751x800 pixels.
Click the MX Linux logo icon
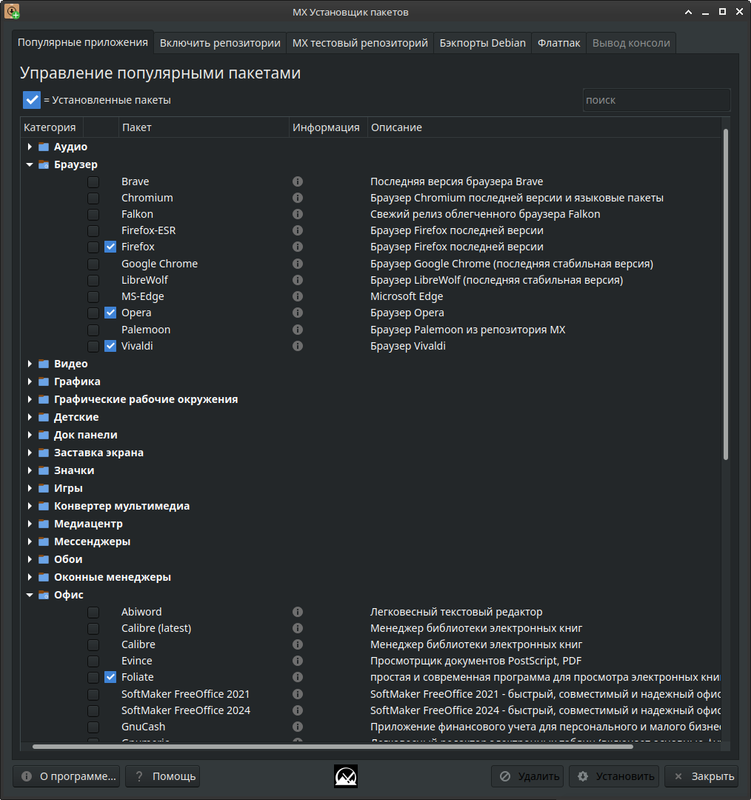pos(346,776)
